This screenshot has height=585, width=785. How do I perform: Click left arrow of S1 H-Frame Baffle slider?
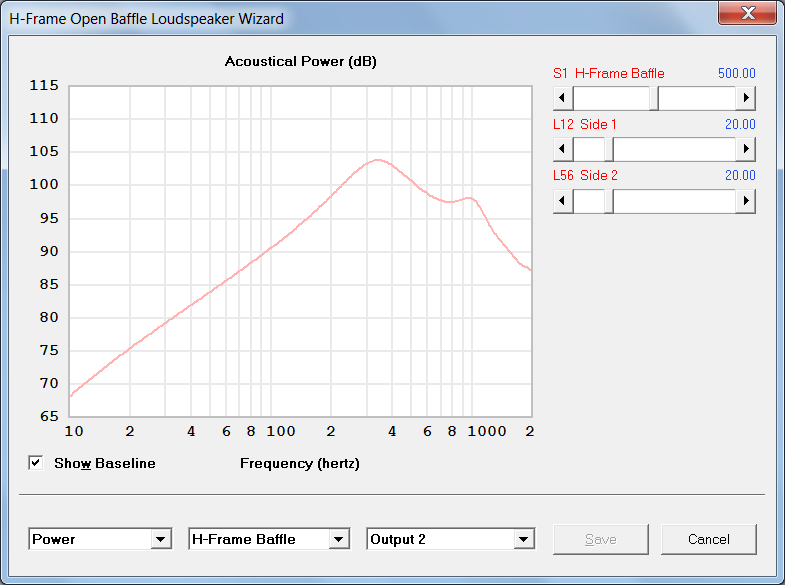coord(563,98)
